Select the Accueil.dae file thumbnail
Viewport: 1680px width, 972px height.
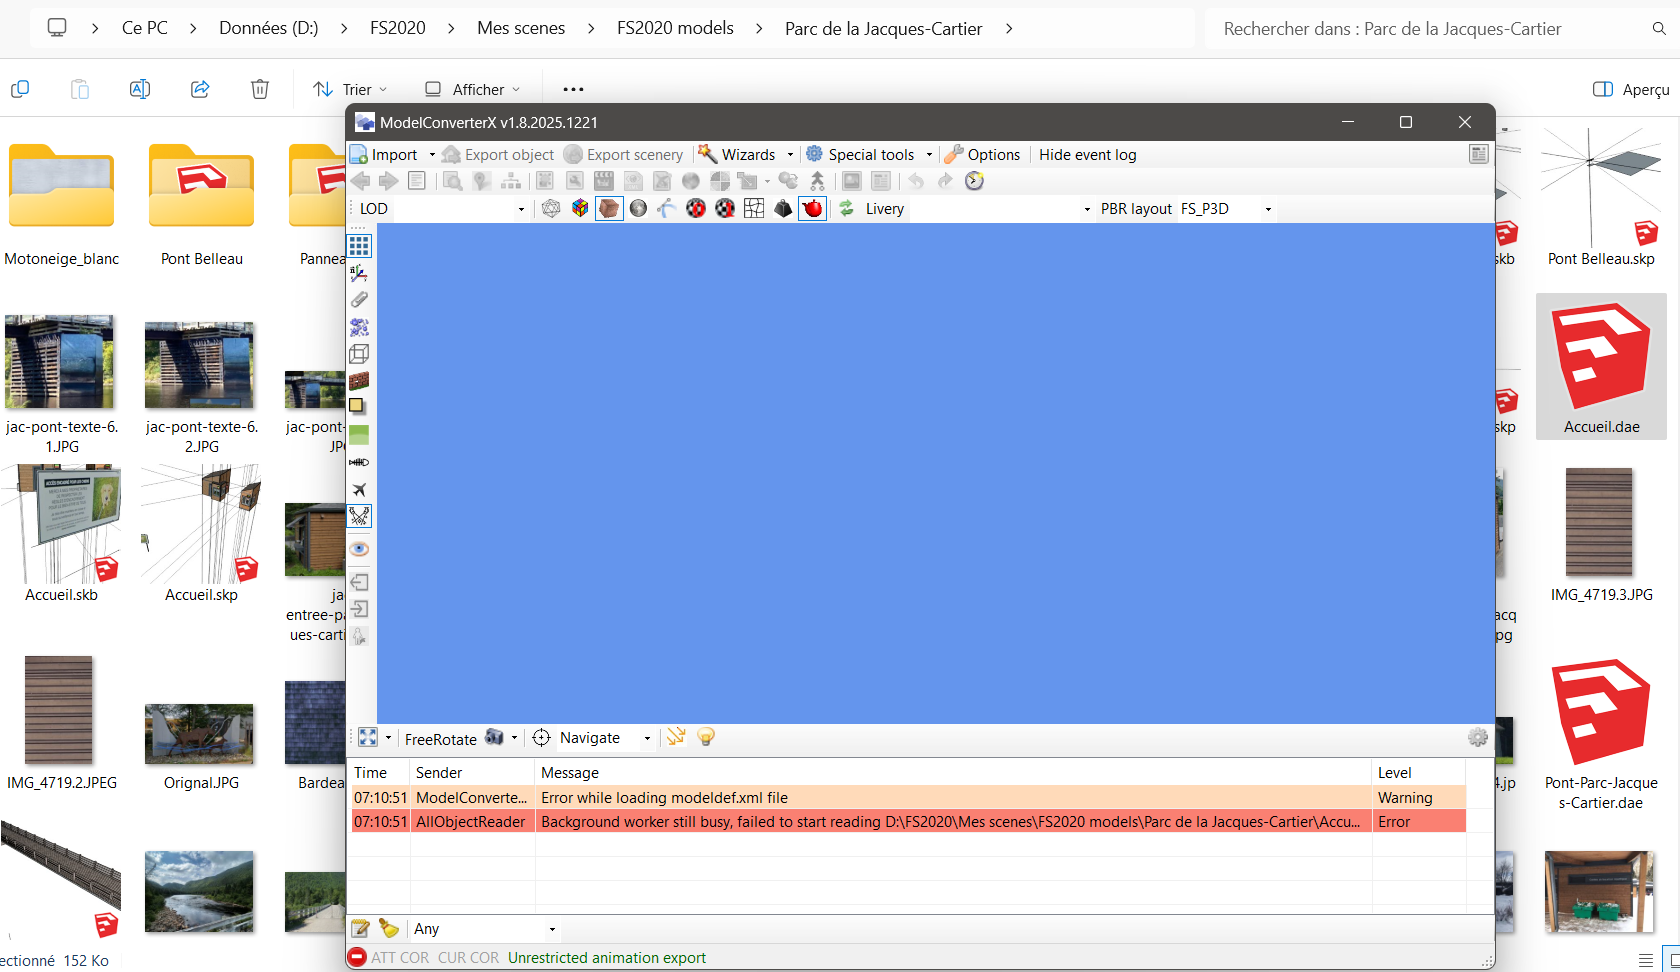1601,366
